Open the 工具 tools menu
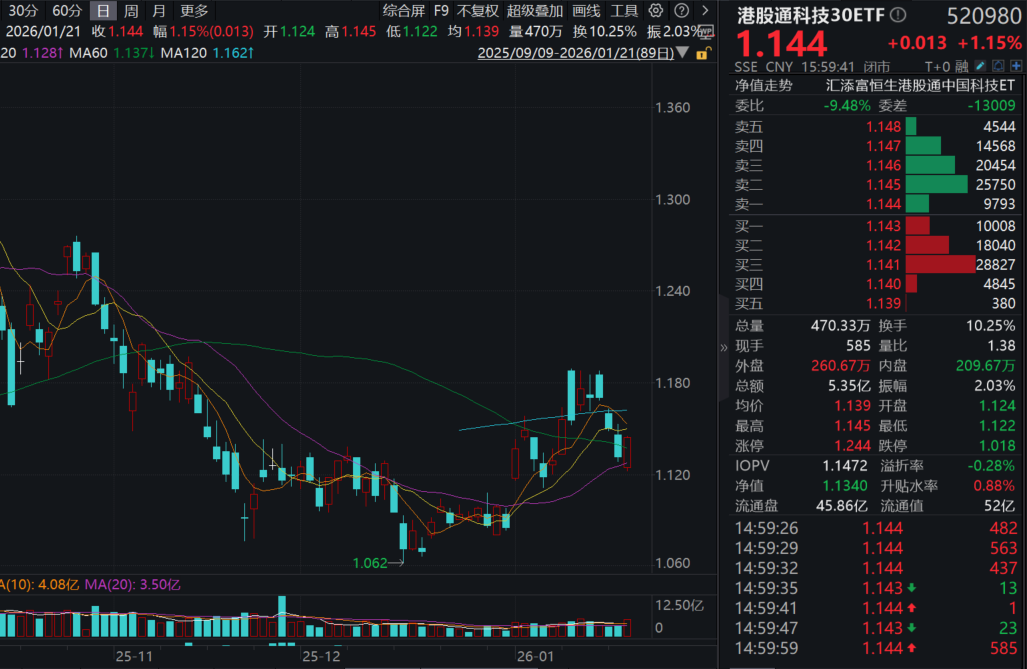Viewport: 1027px width, 669px height. tap(625, 11)
